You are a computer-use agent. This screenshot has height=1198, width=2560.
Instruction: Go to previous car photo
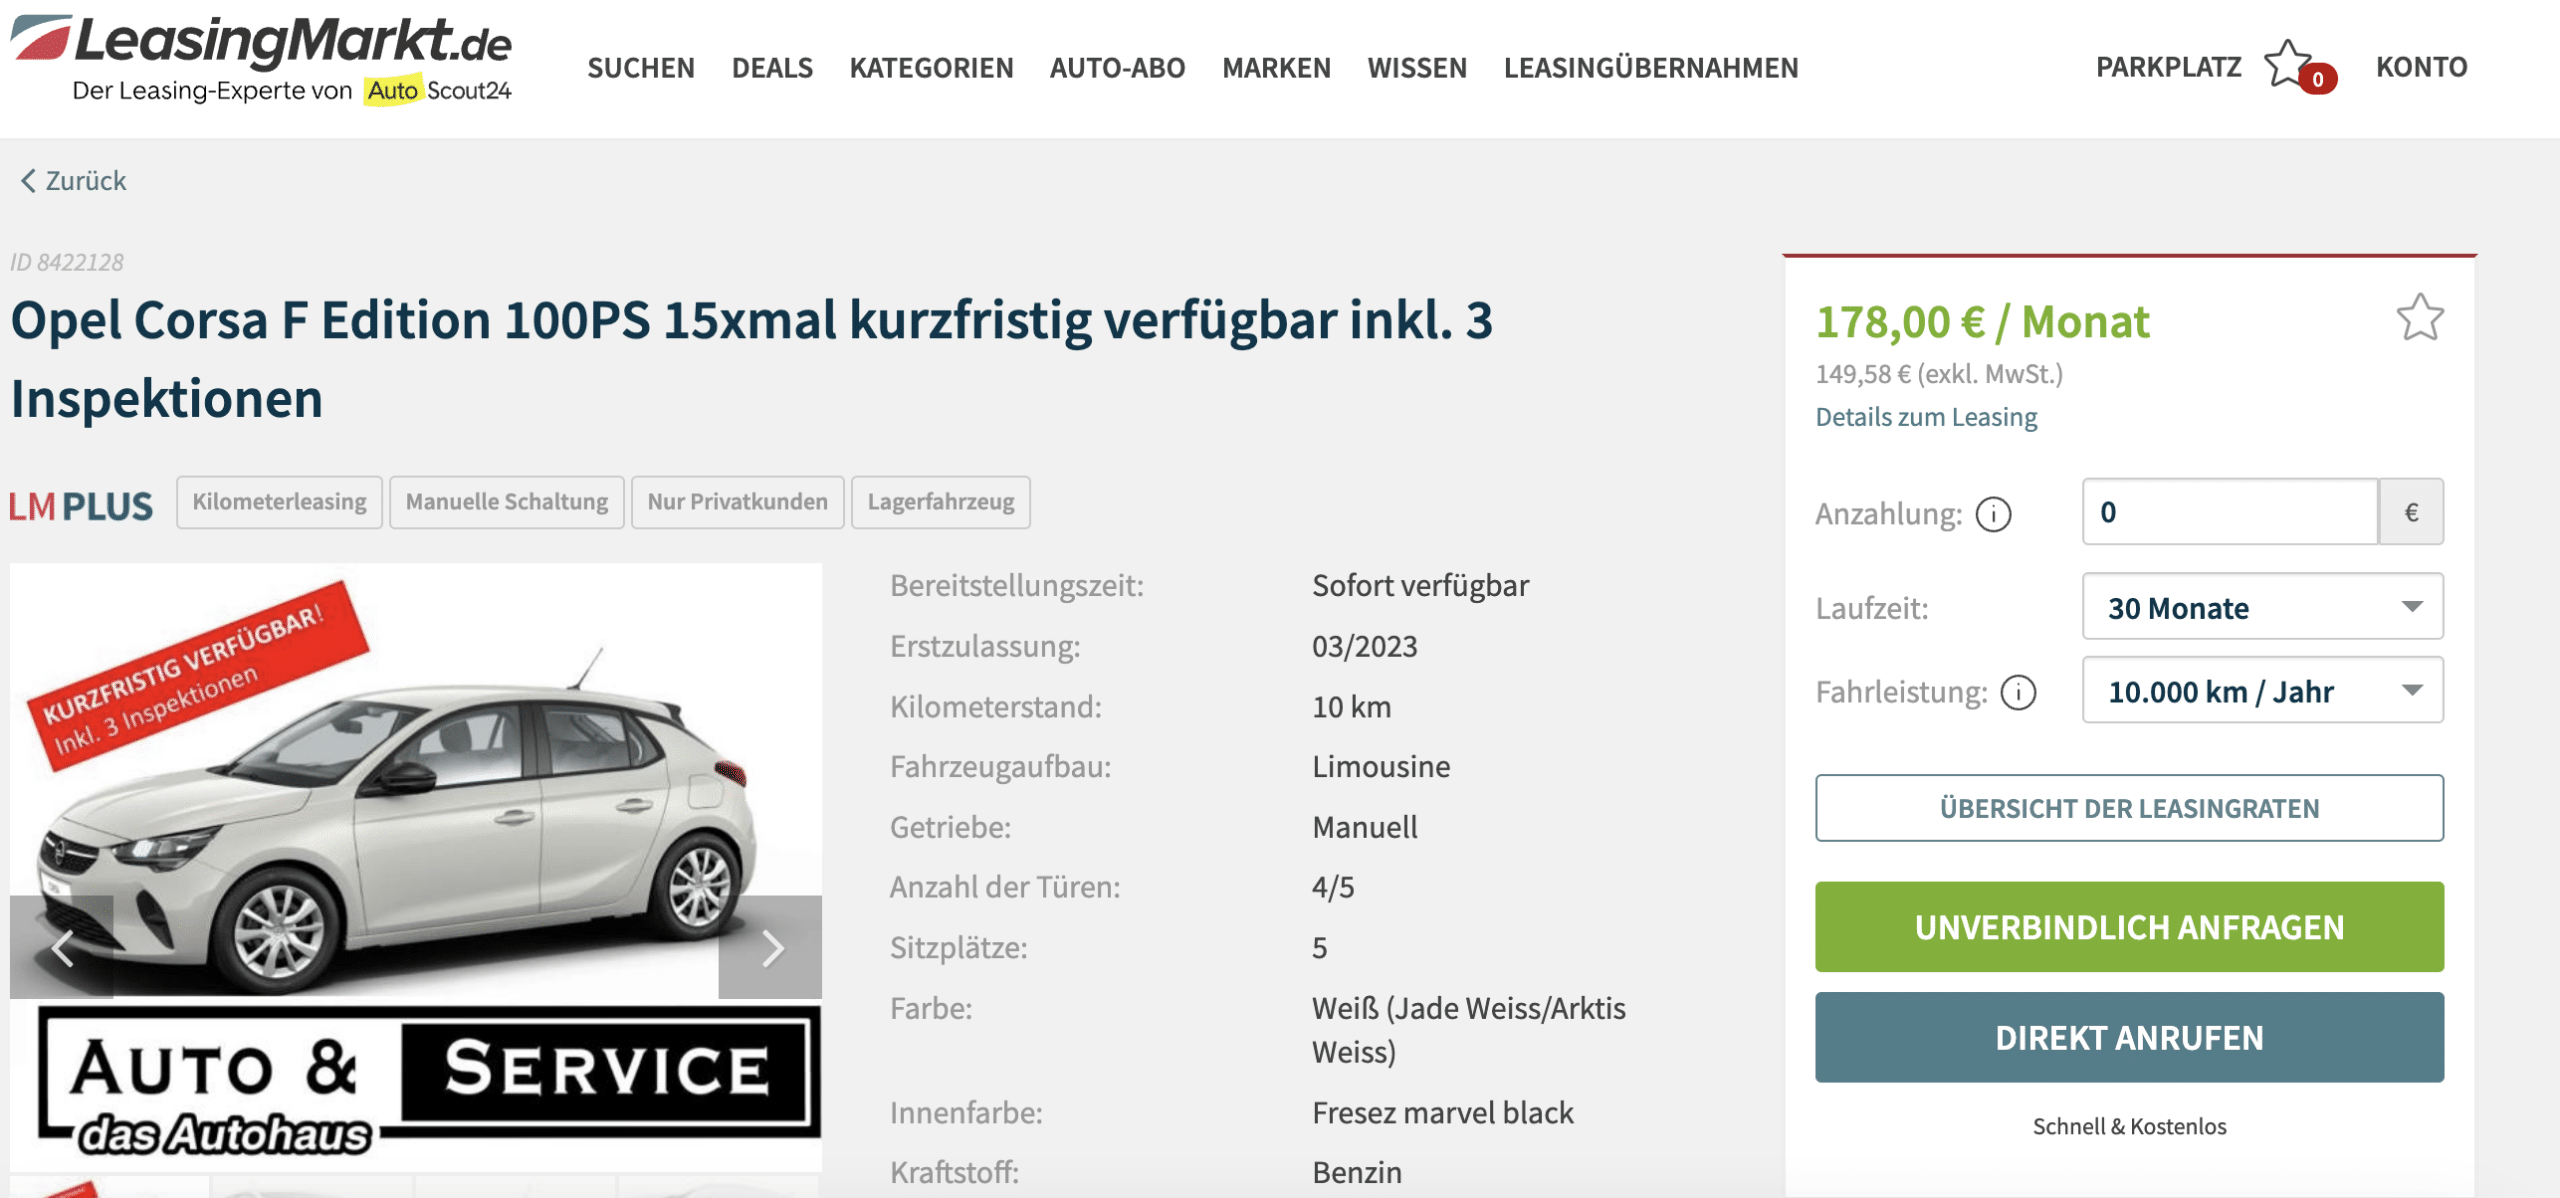(x=62, y=947)
